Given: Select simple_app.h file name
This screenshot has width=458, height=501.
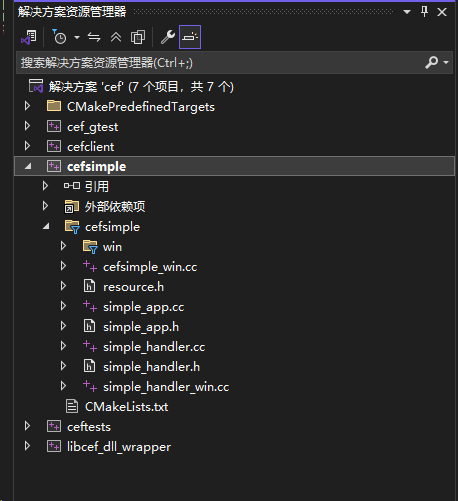Looking at the screenshot, I should coord(141,327).
